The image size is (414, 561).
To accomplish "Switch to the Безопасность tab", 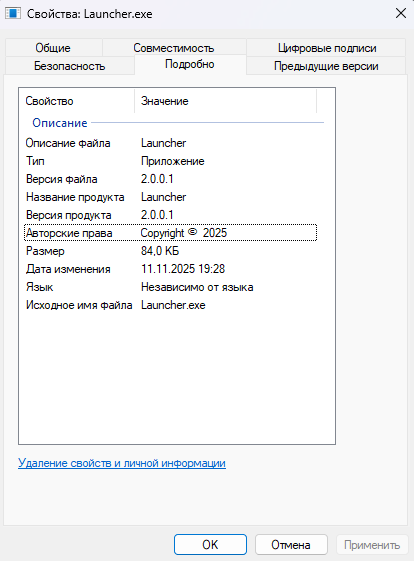I will pos(70,66).
